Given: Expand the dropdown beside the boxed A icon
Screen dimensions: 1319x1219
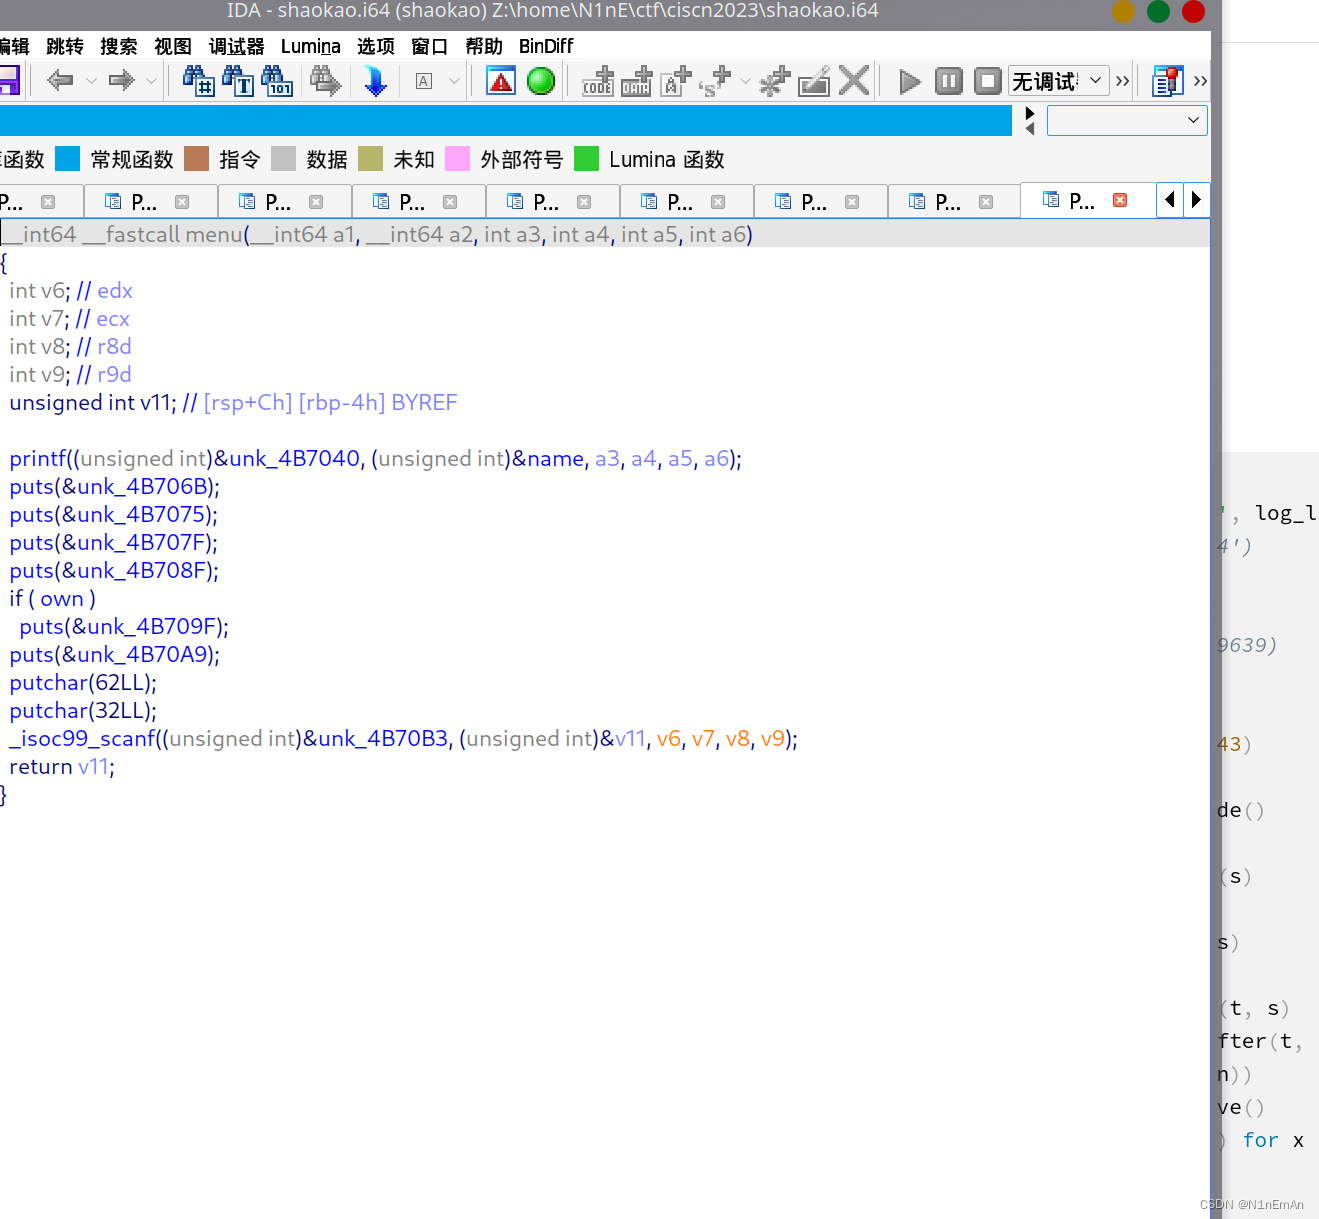Looking at the screenshot, I should click(454, 81).
